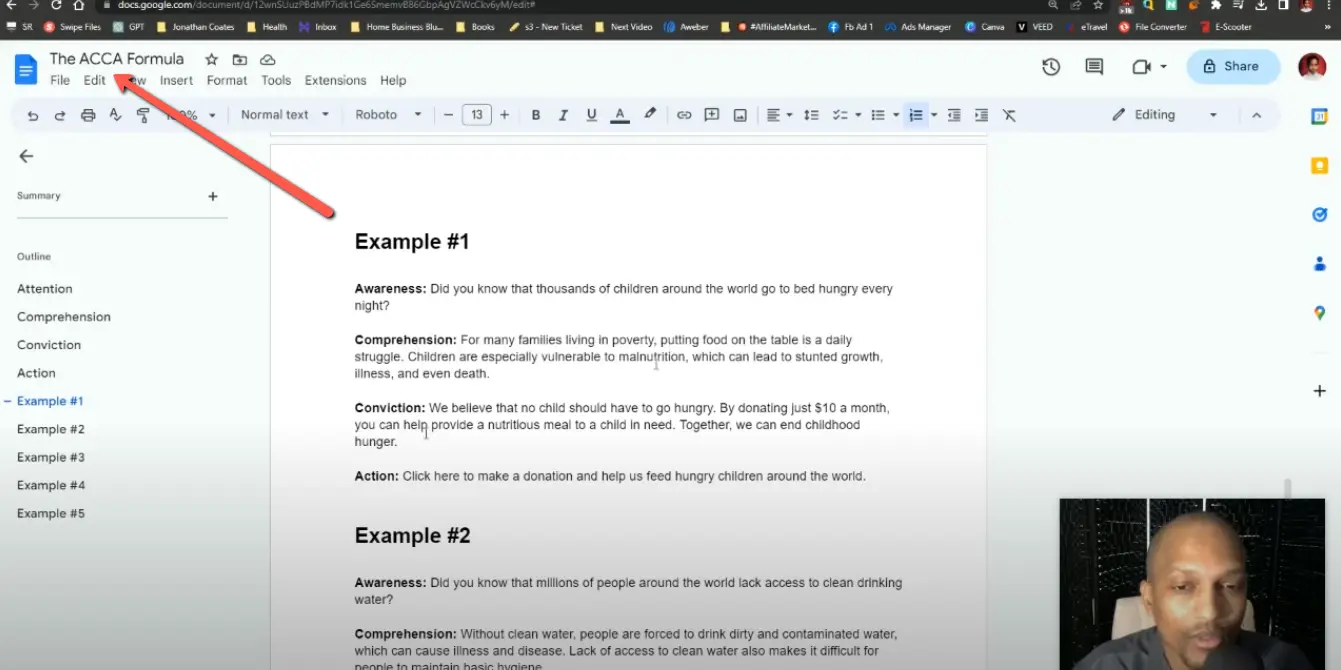Apply italic formatting

click(563, 114)
